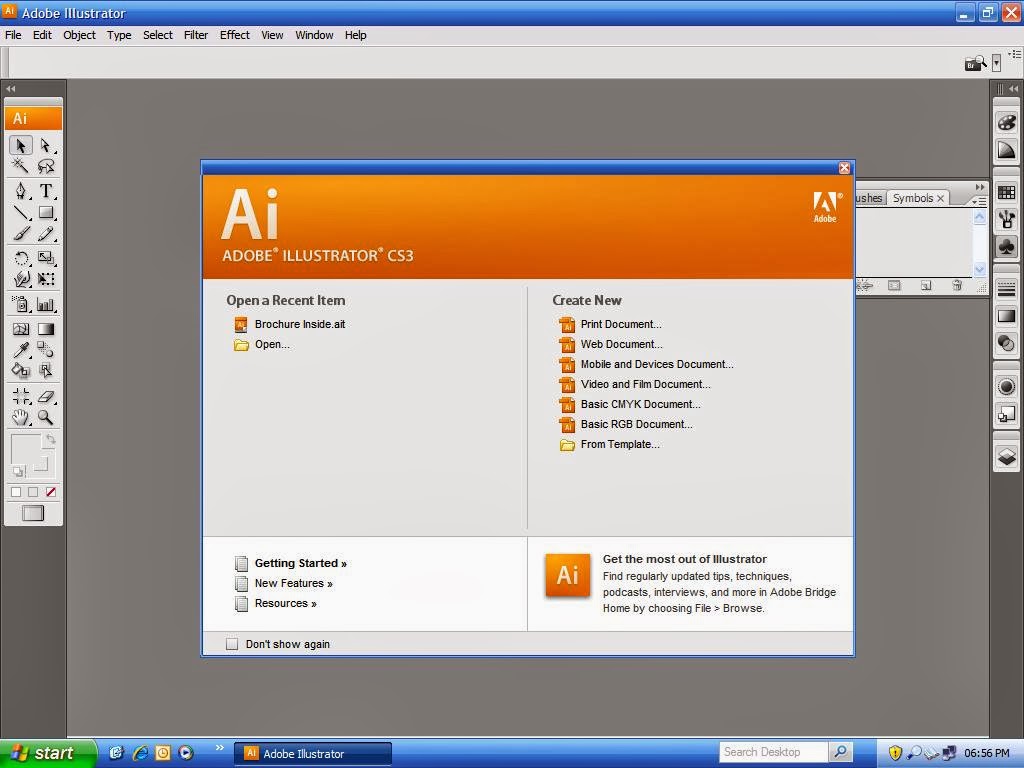Activate the Type tool
Screen dimensions: 1024x768
(46, 191)
